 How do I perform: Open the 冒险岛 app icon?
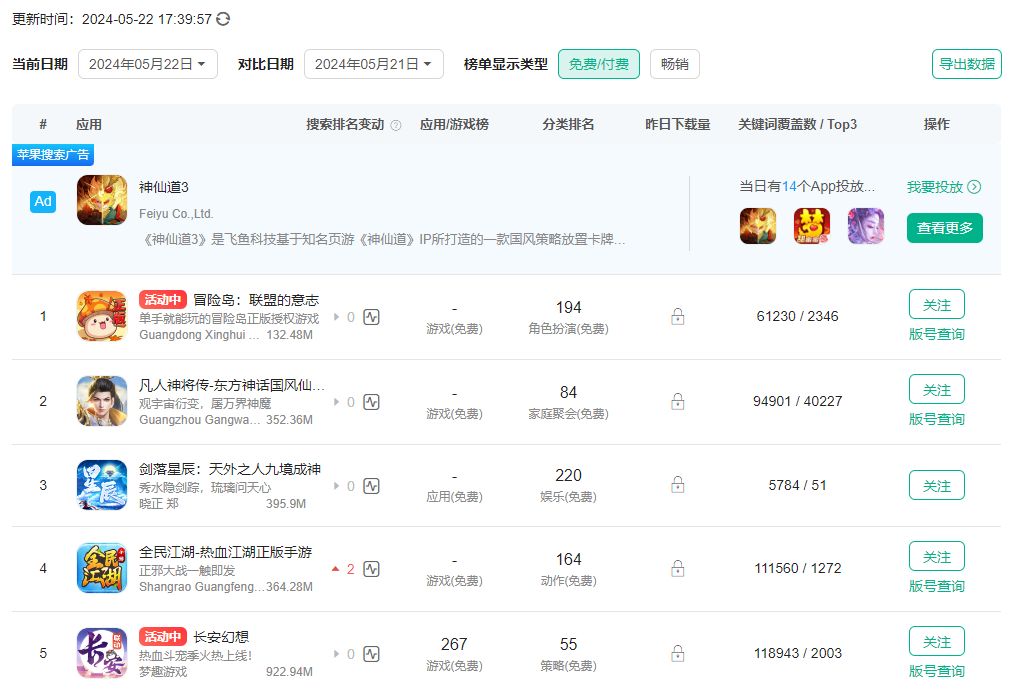[102, 316]
